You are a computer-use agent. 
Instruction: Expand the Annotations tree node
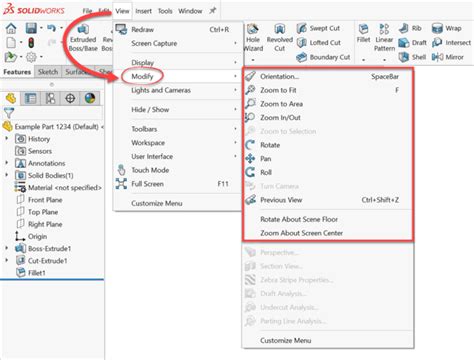tap(6, 163)
